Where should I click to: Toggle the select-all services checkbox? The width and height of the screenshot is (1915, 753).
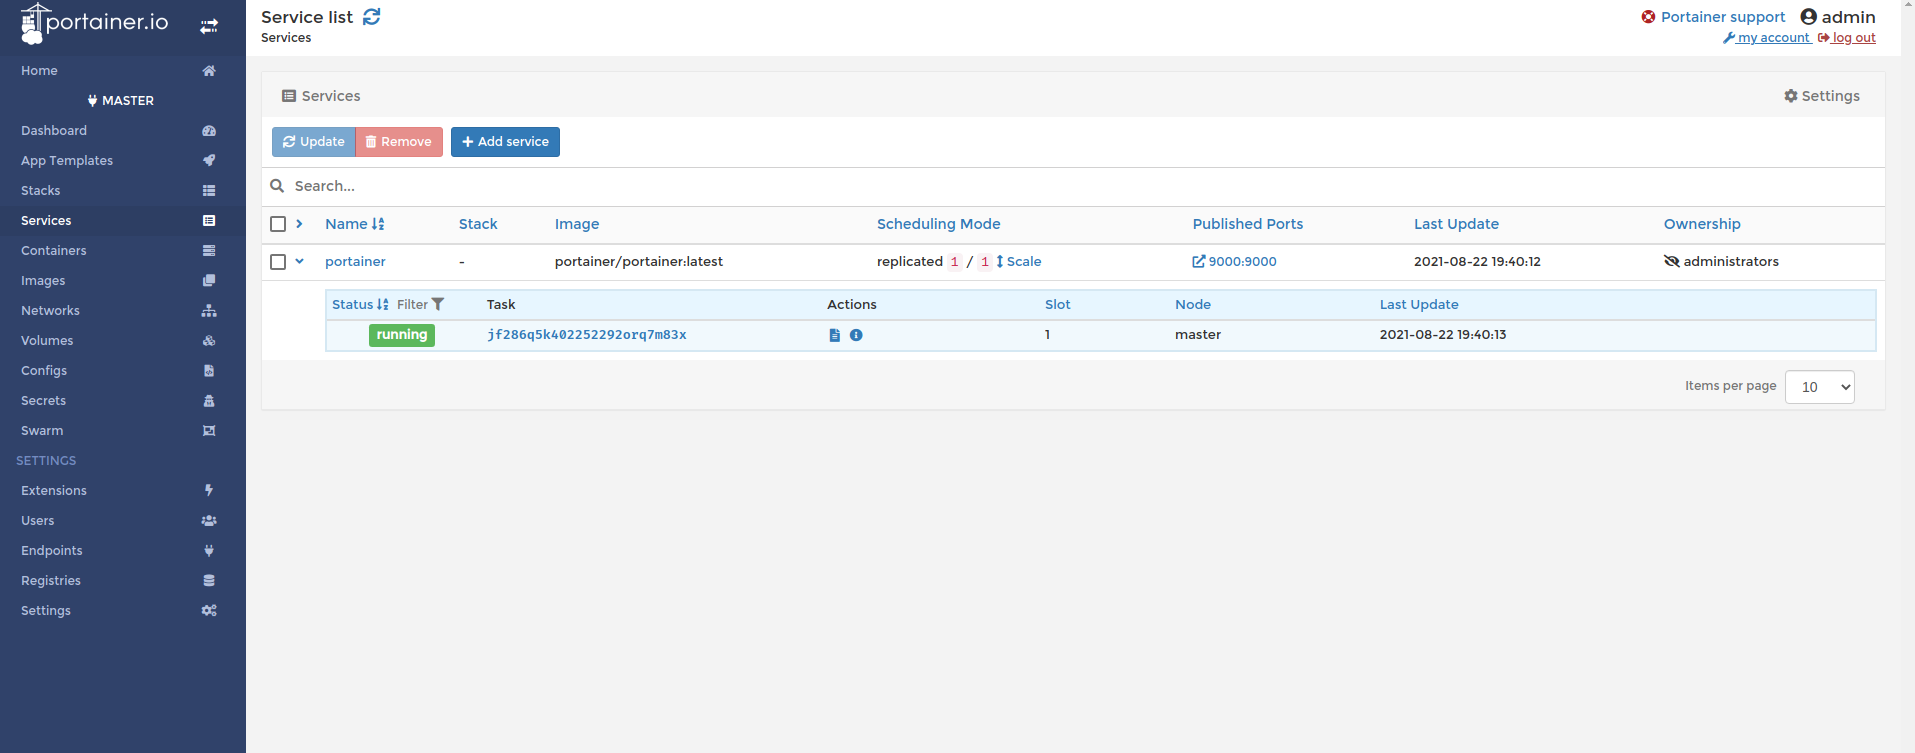[x=278, y=224]
